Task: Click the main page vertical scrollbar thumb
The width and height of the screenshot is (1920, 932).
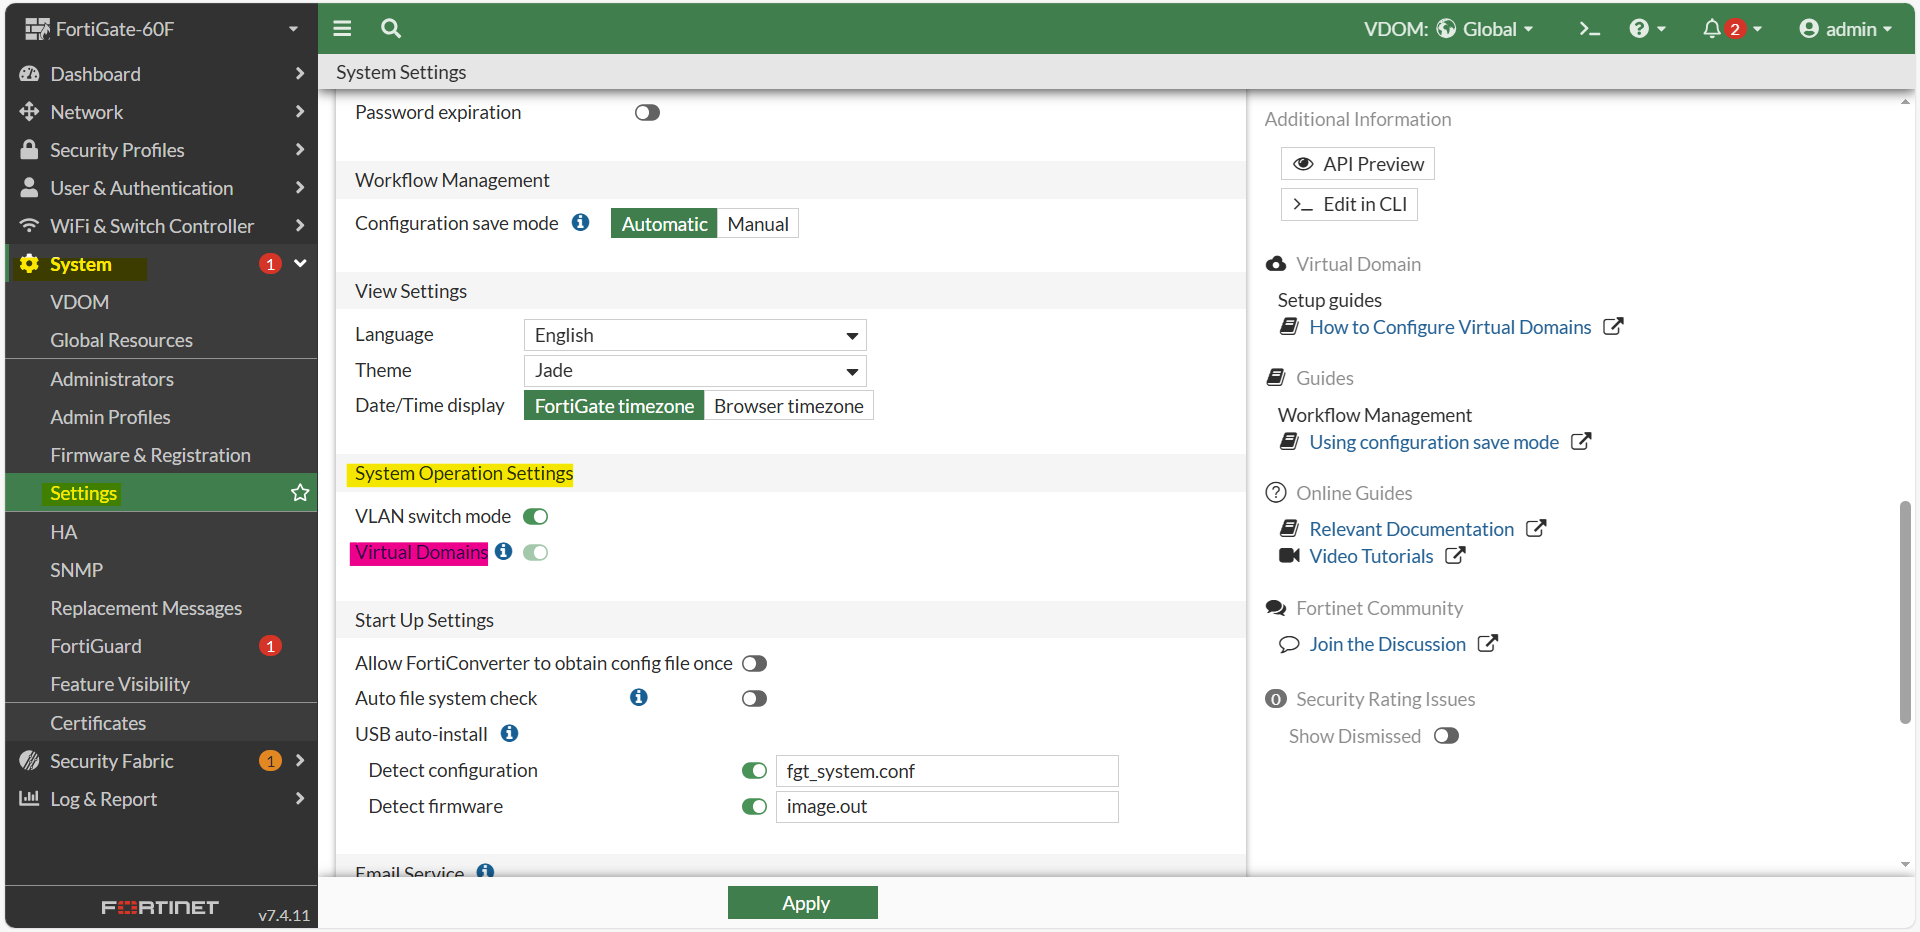Action: 1905,612
